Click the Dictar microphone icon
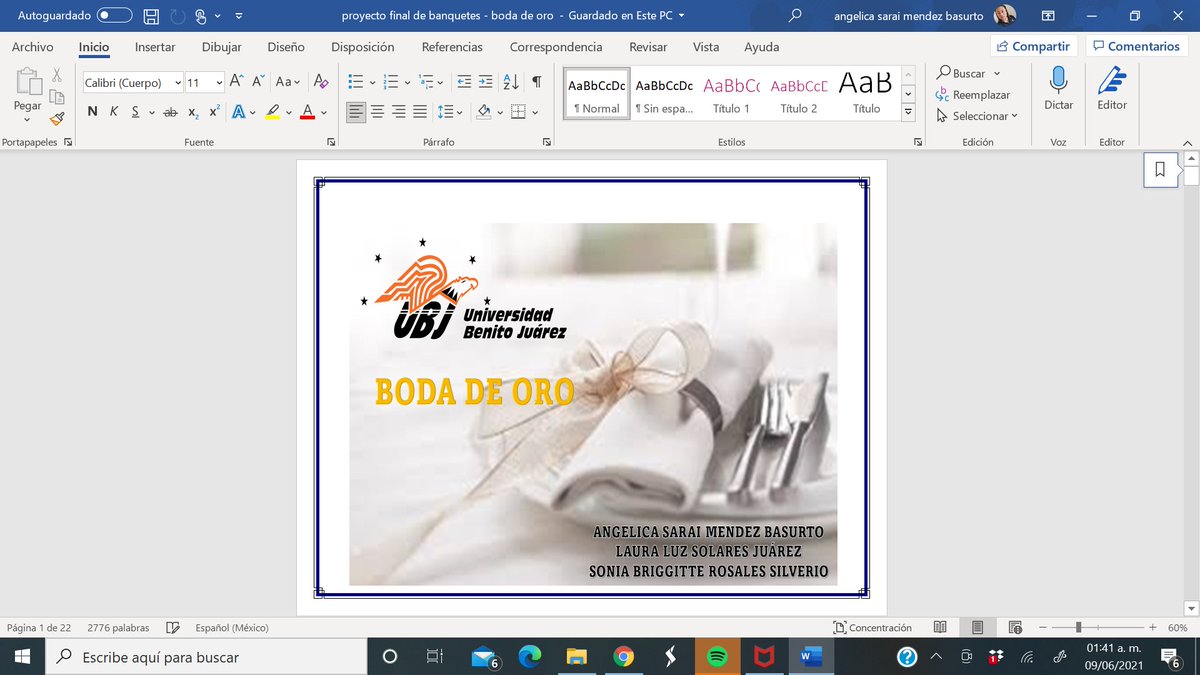Screen dimensions: 1200x675 (x=1058, y=80)
